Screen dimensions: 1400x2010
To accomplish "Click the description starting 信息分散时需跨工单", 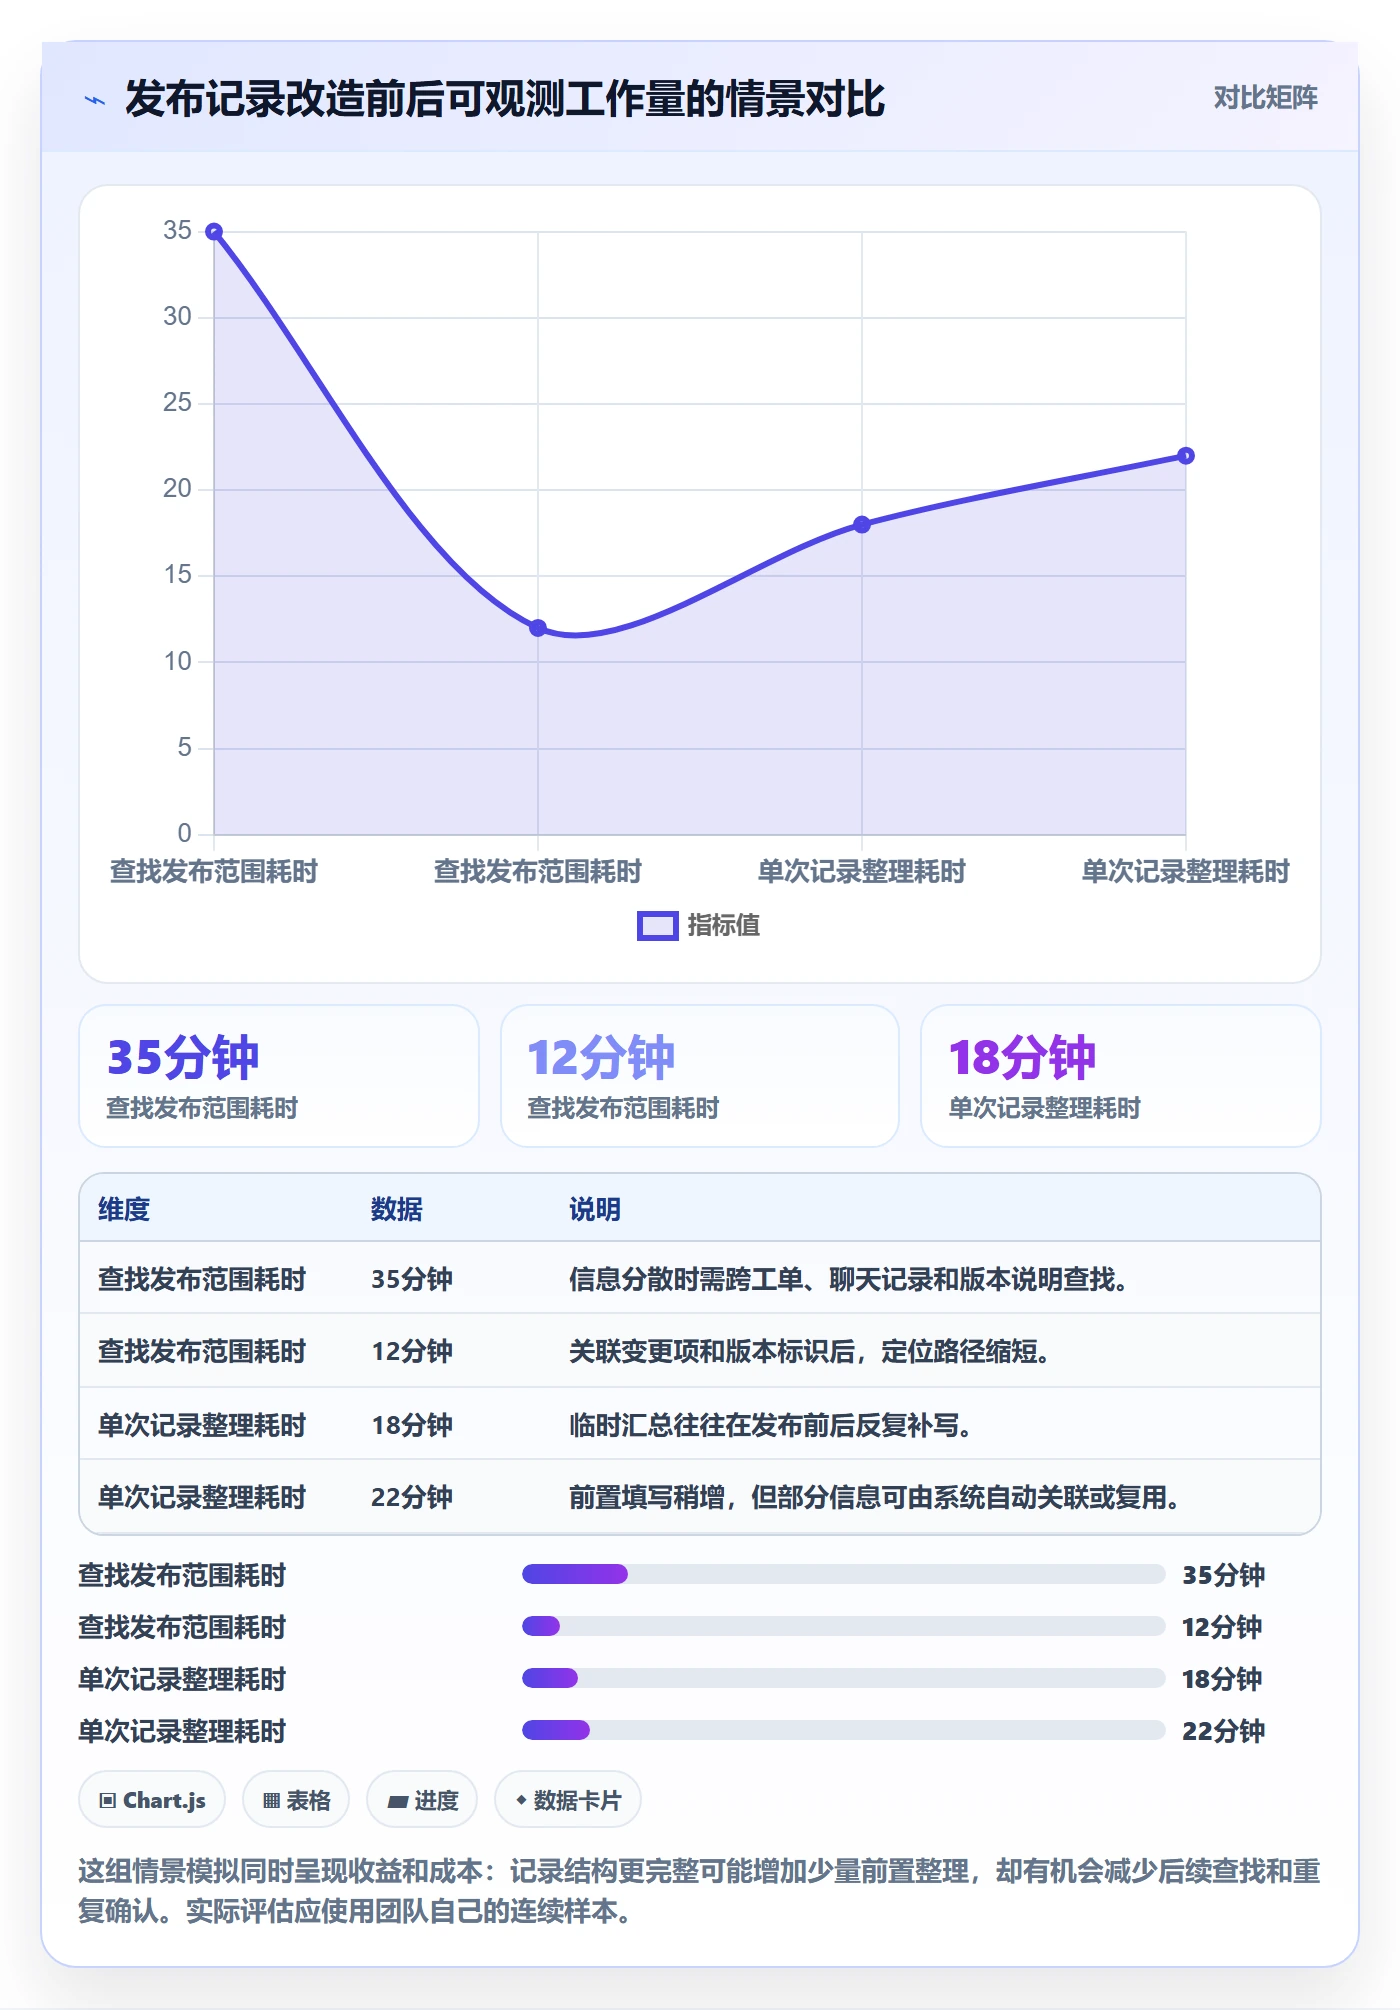I will tap(849, 1279).
